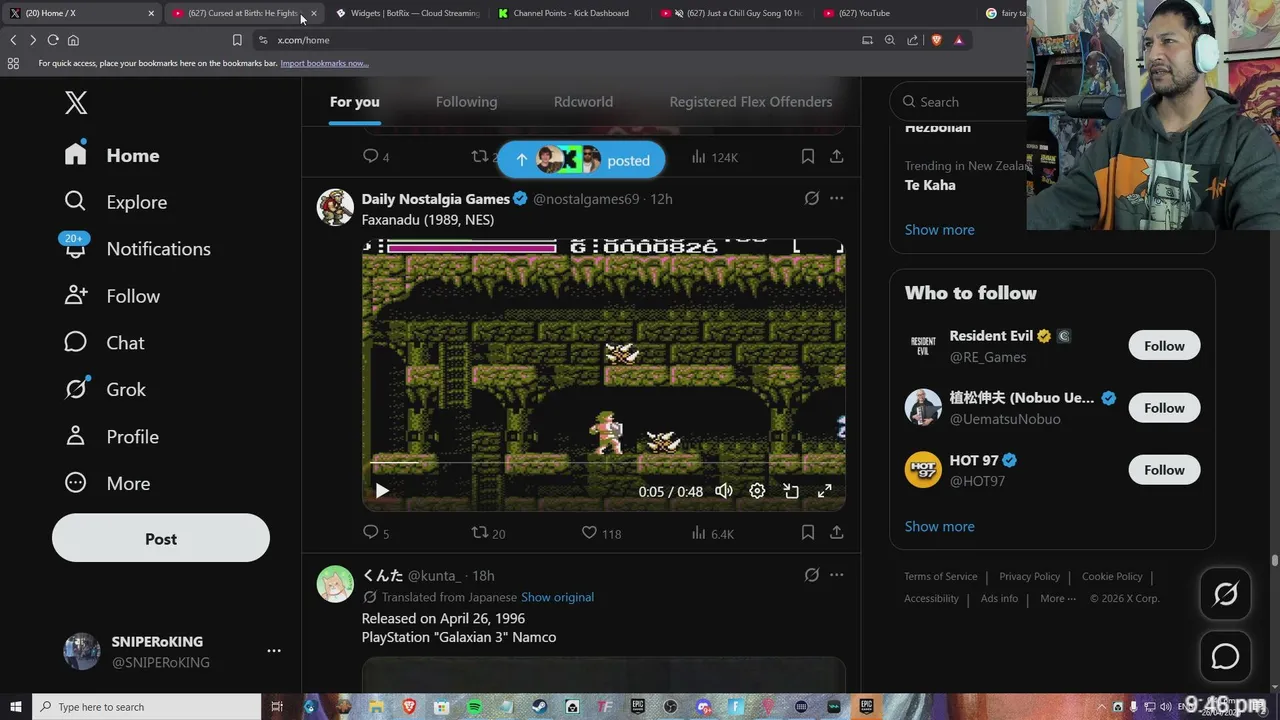Share the Faxanadu post
The height and width of the screenshot is (720, 1280).
tap(836, 533)
